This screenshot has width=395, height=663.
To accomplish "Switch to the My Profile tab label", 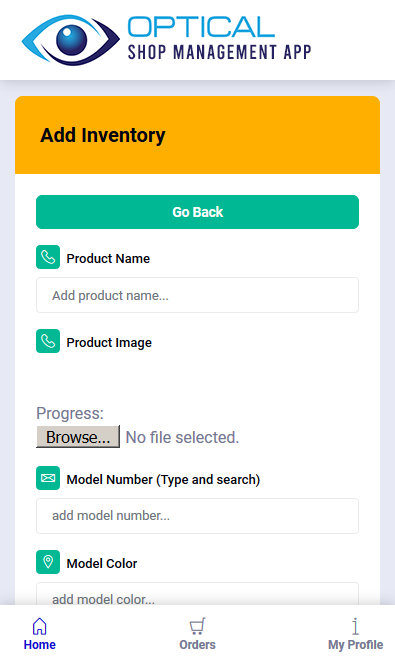I will tap(355, 645).
